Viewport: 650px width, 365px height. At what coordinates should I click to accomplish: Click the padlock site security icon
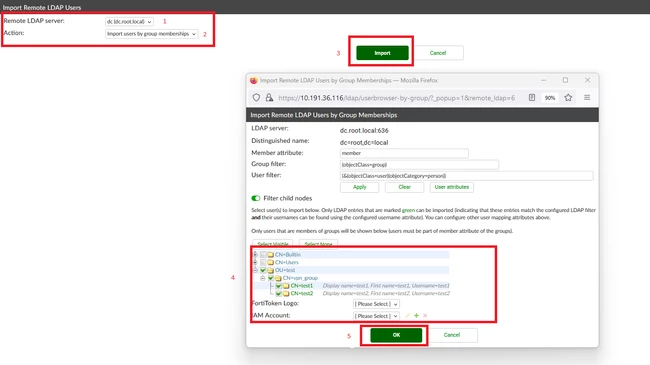[269, 97]
